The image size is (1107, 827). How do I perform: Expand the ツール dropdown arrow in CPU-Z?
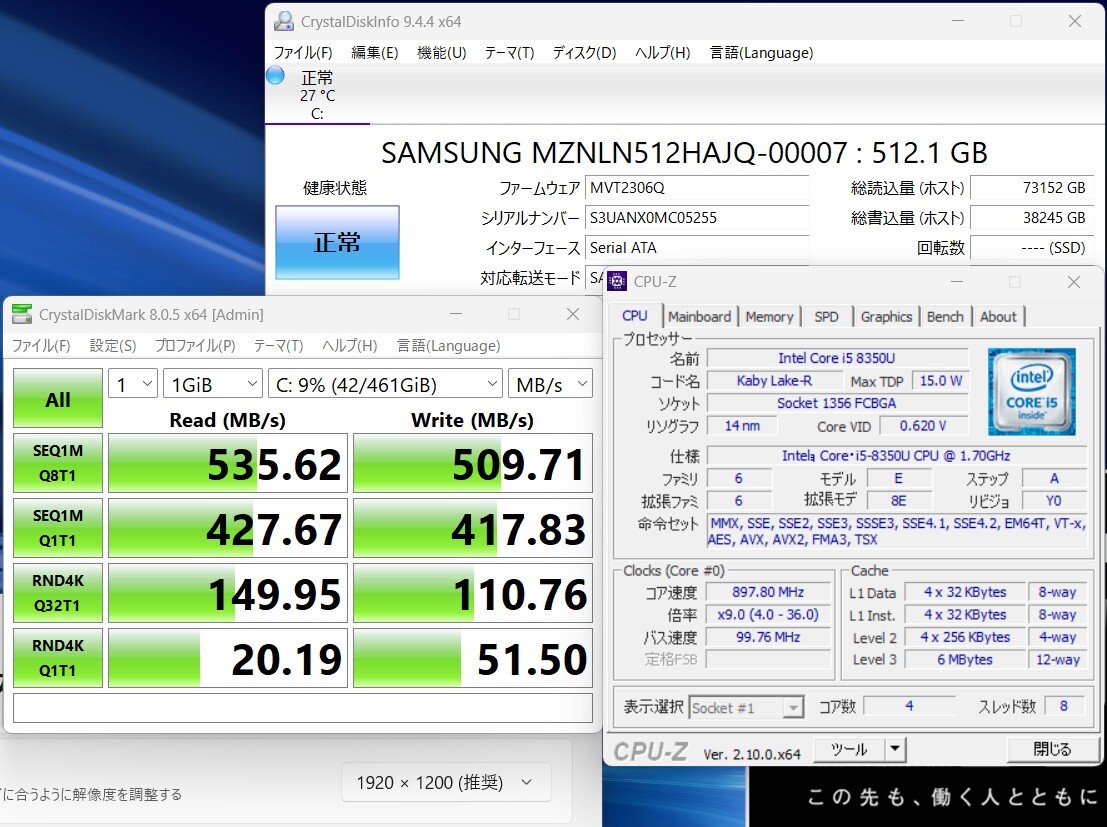click(895, 749)
